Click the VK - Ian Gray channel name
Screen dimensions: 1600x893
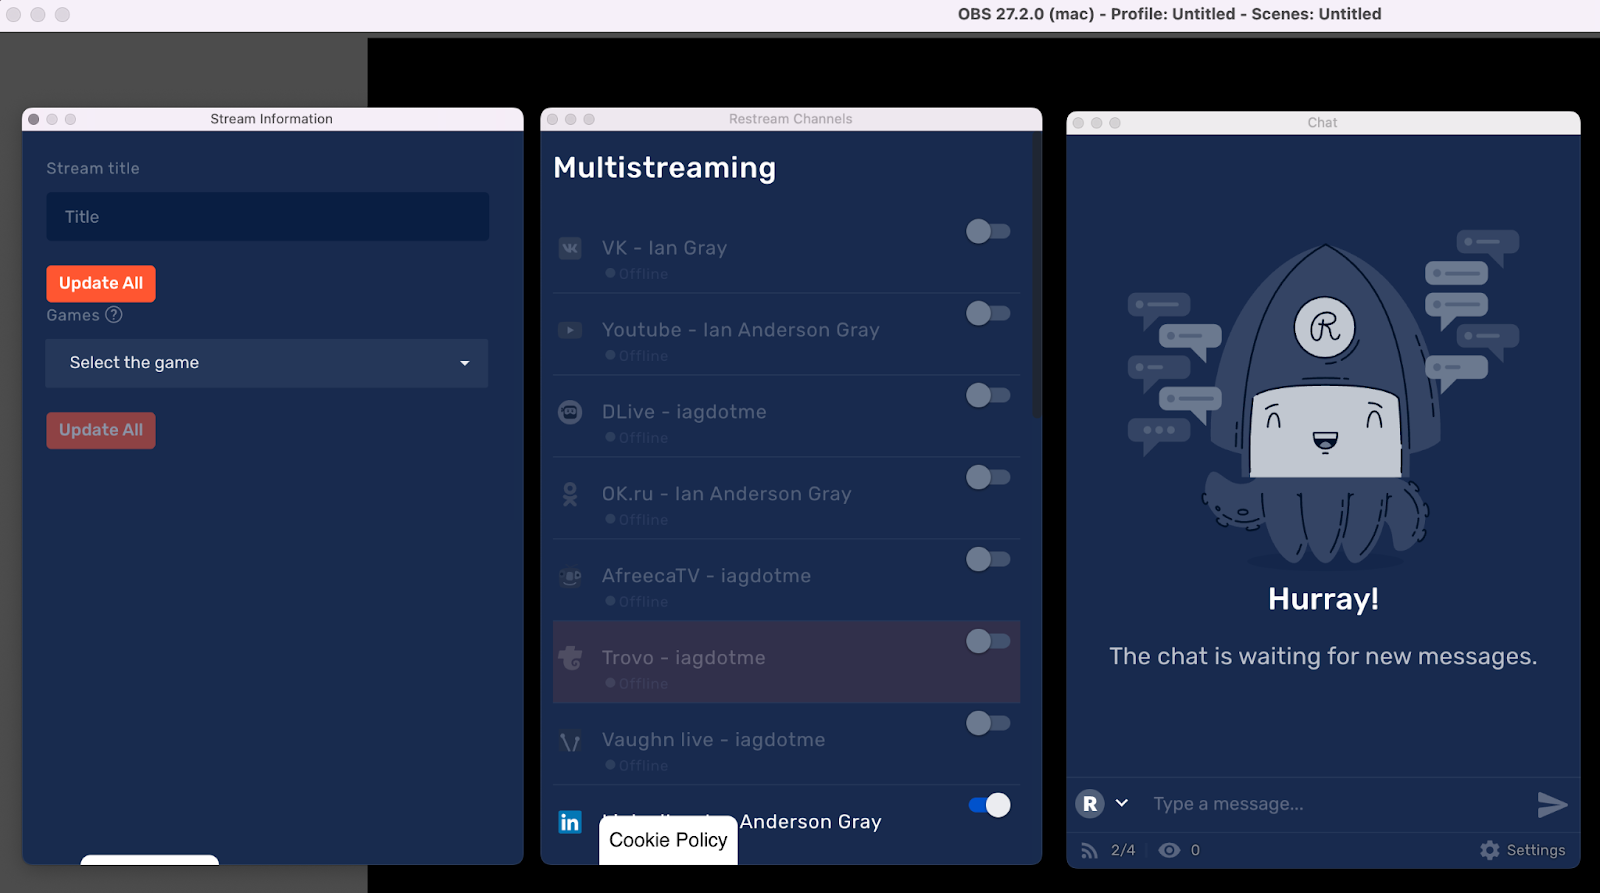(664, 248)
